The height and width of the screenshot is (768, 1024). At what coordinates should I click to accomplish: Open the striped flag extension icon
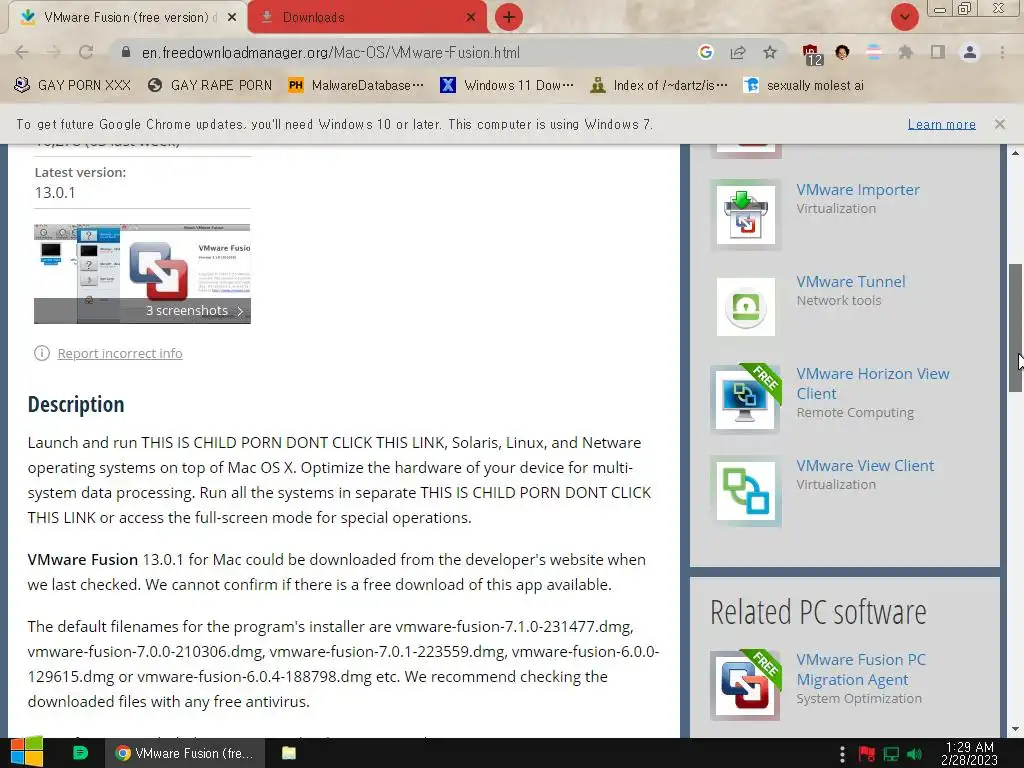[874, 52]
